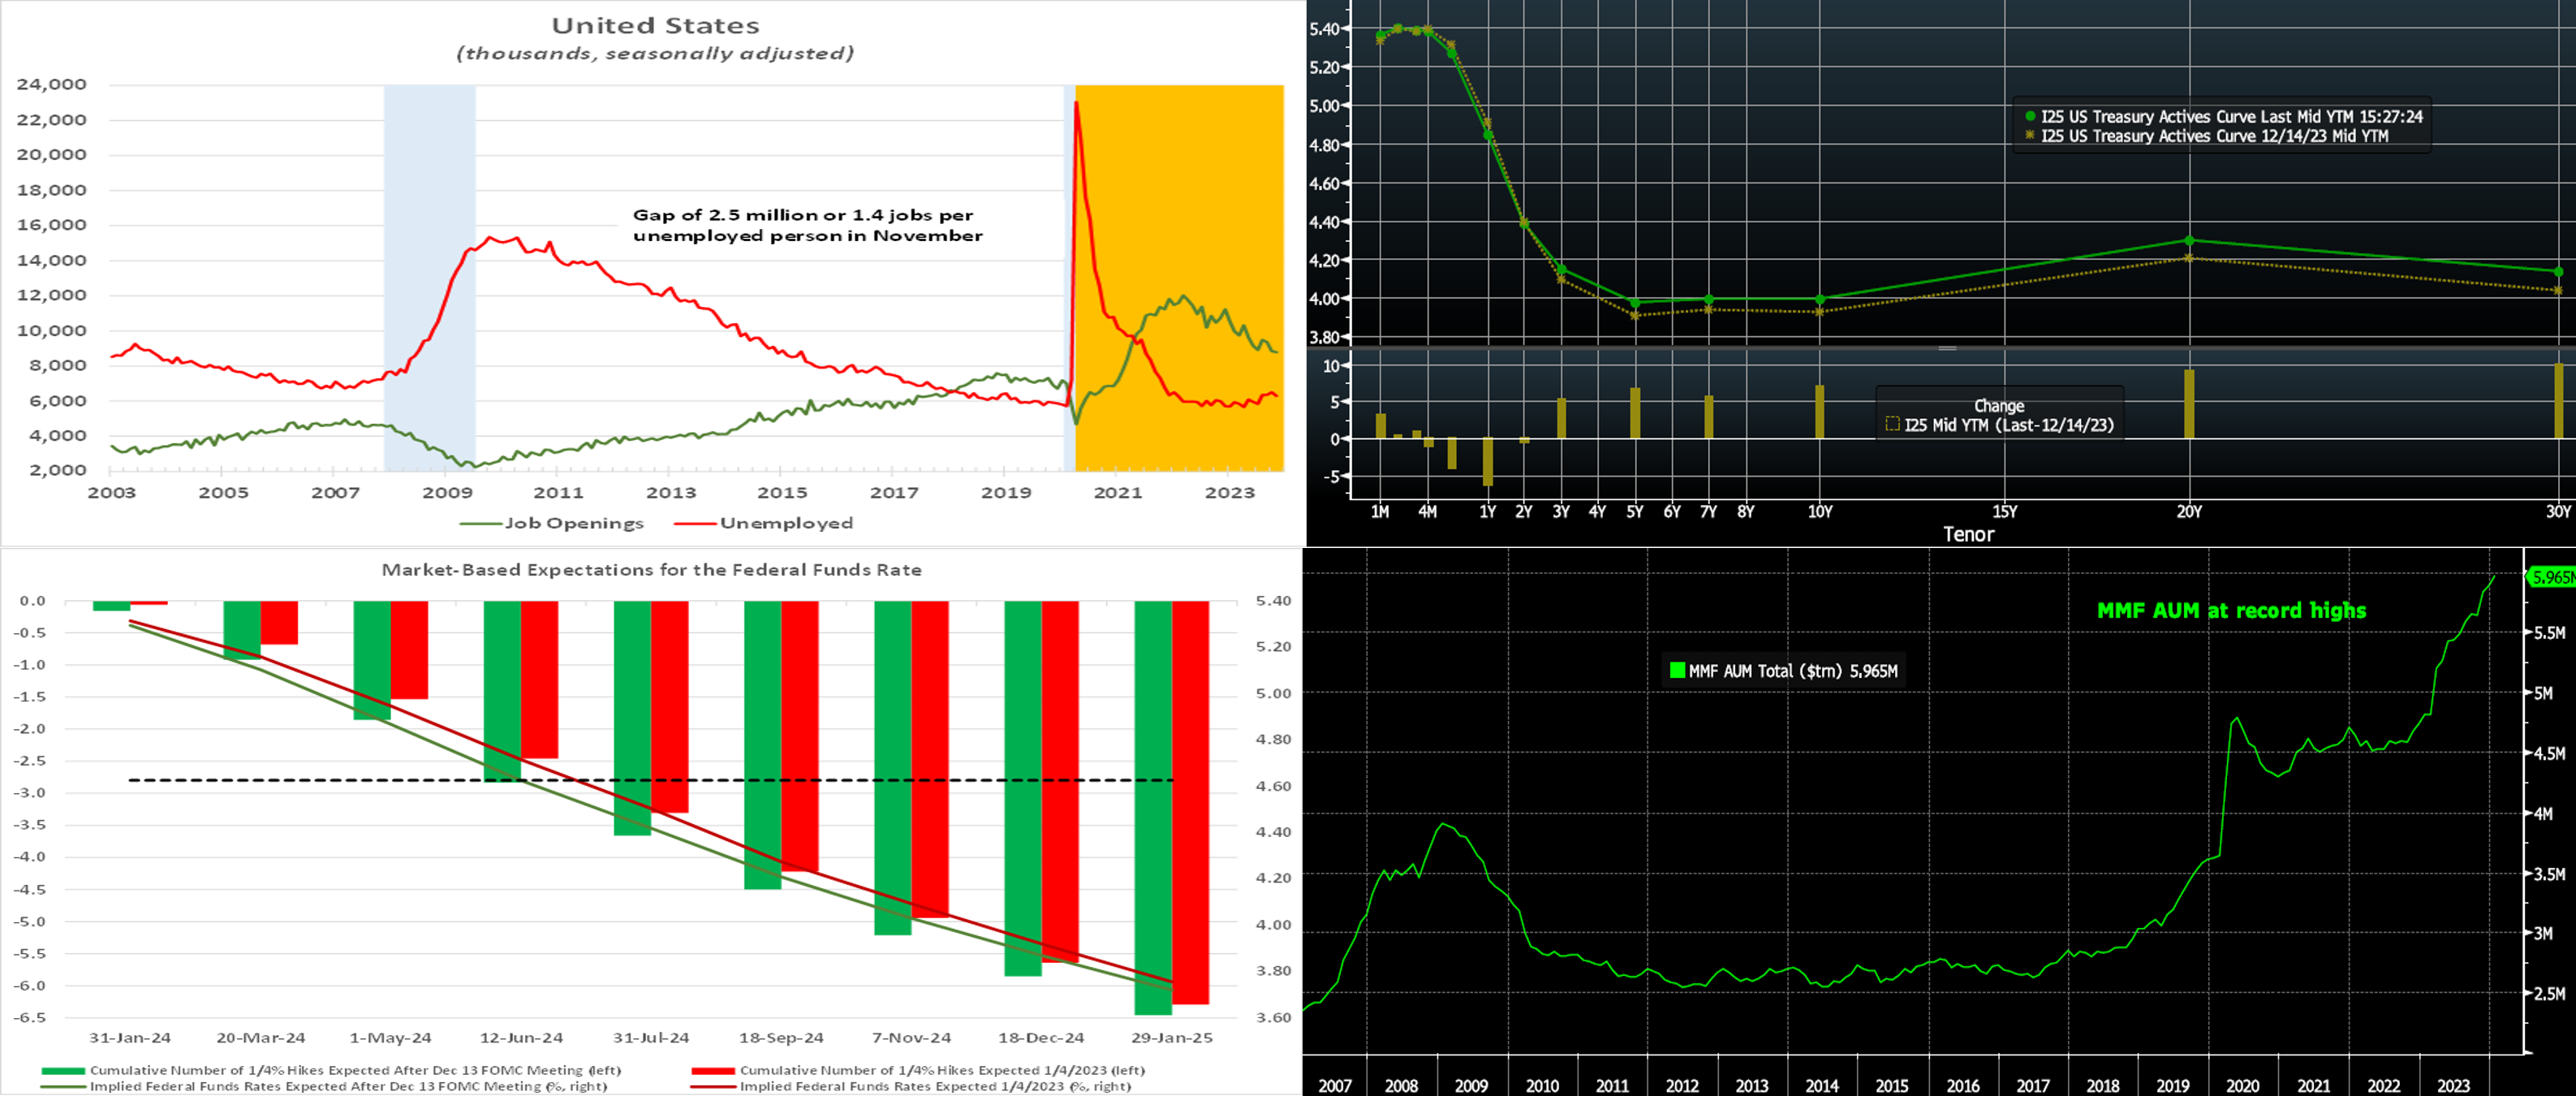
Task: Click the 10Y point on the green curve
Action: pos(1820,299)
